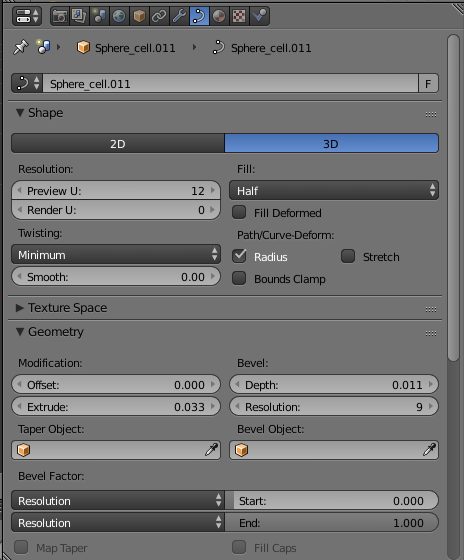
Task: Open the Fill mode Half dropdown
Action: click(x=334, y=190)
